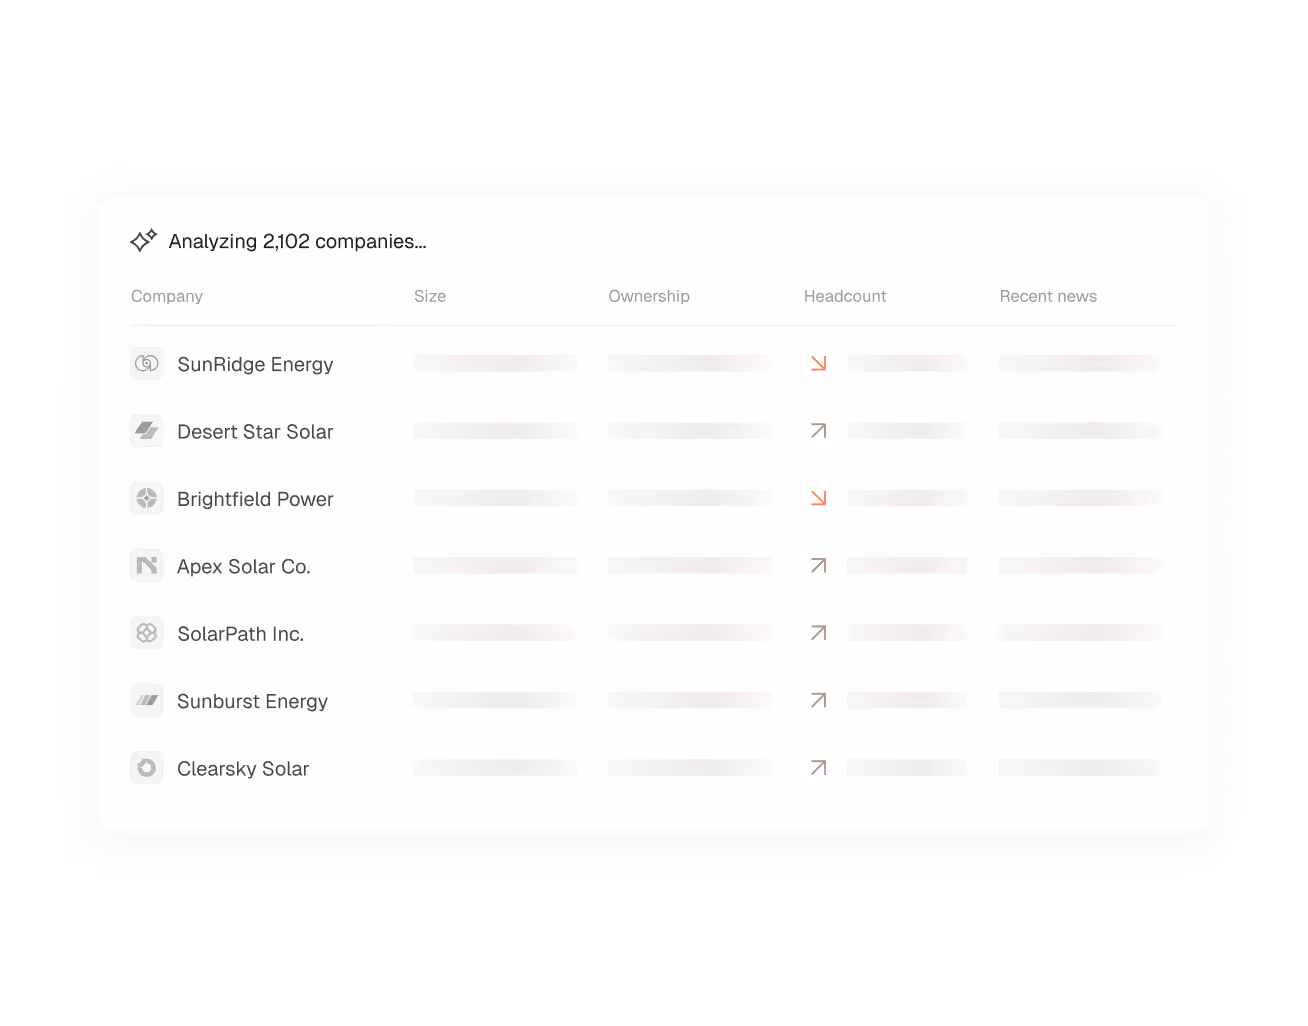Click SunRidge Energy's loading Recent news cell
The height and width of the screenshot is (1026, 1308).
[x=1080, y=363]
